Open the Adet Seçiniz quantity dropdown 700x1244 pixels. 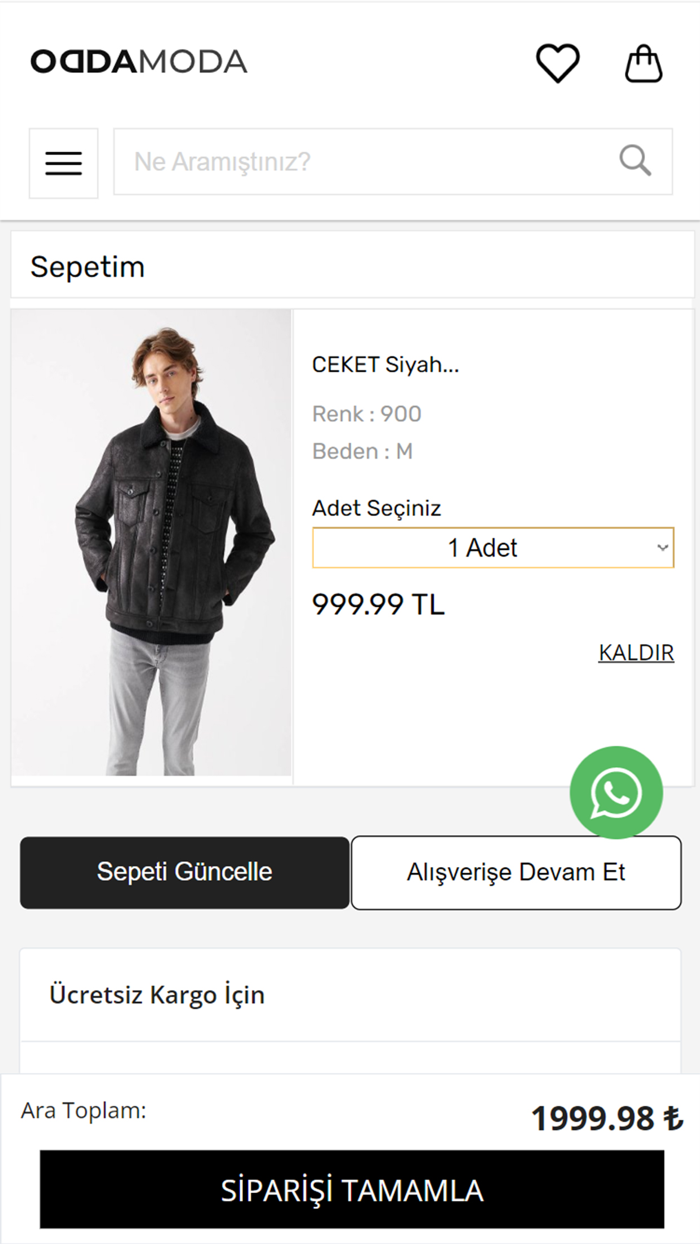coord(493,548)
